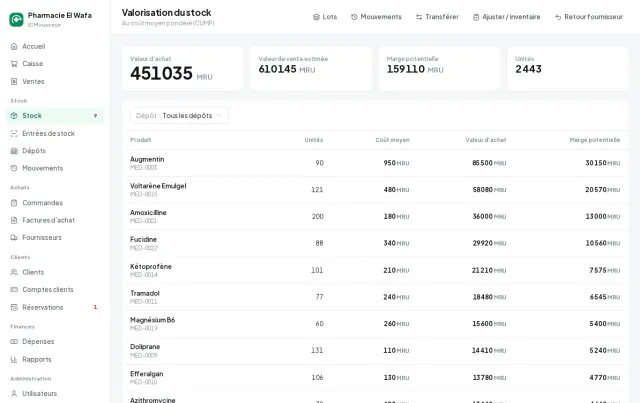This screenshot has height=403, width=640.
Task: Open Entrées de stock page
Action: click(55, 133)
